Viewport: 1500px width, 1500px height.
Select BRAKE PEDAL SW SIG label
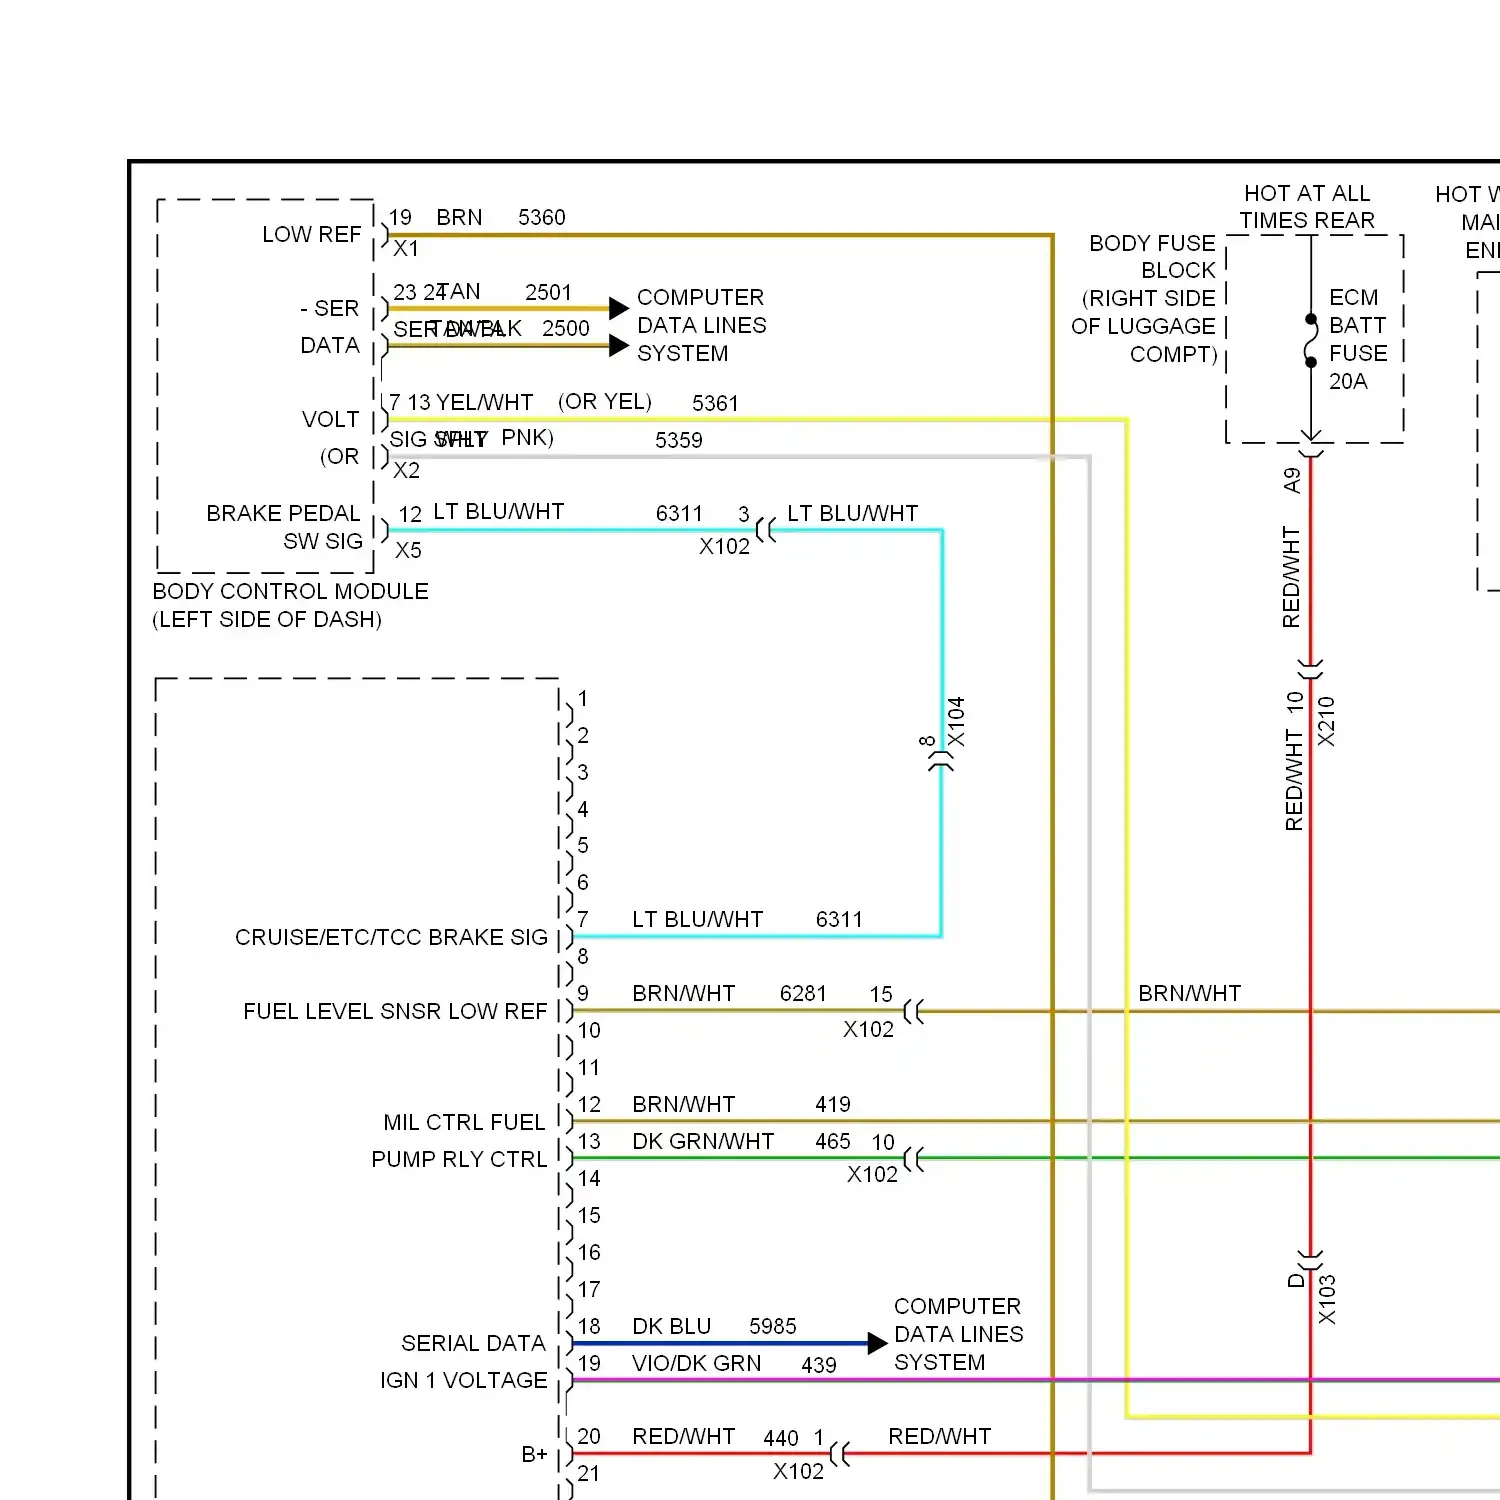point(284,527)
